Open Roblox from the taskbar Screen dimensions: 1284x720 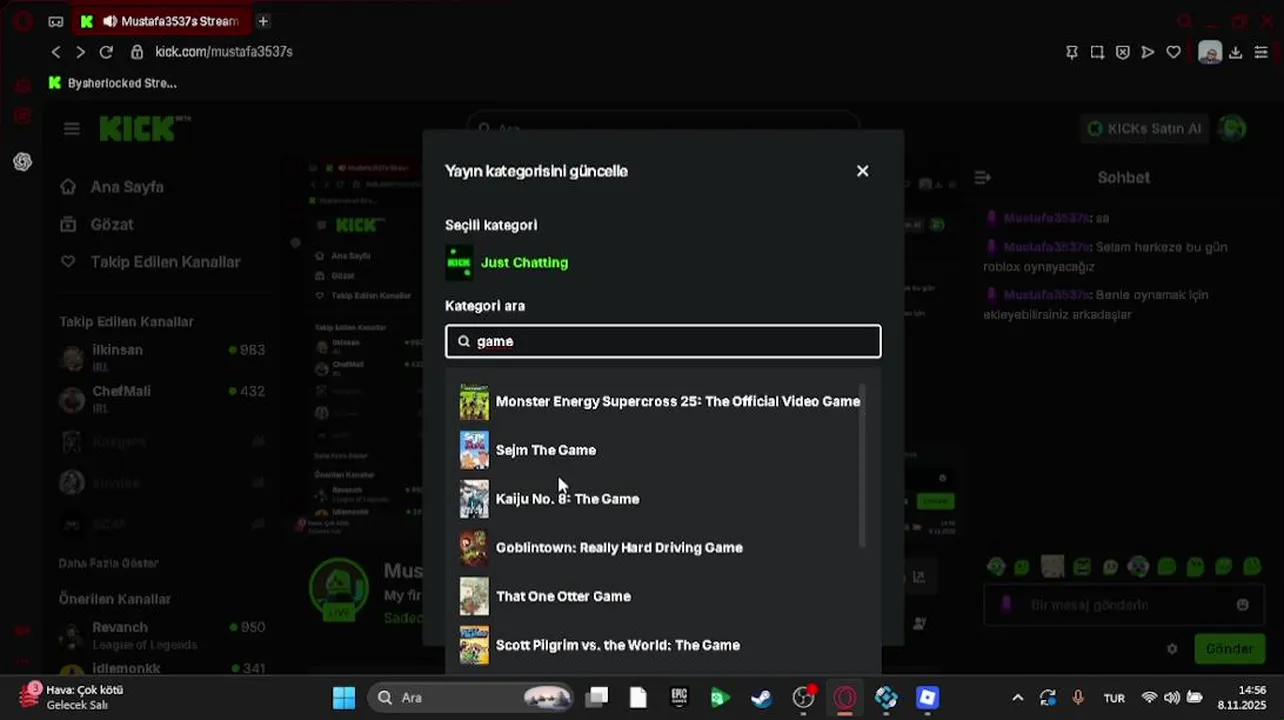(x=927, y=698)
